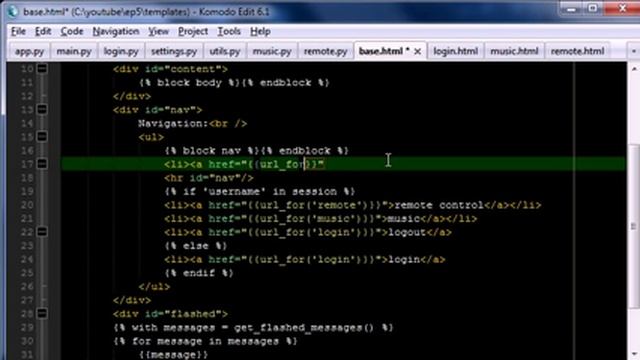Open the Edit menu
This screenshot has width=640, height=360.
click(43, 31)
